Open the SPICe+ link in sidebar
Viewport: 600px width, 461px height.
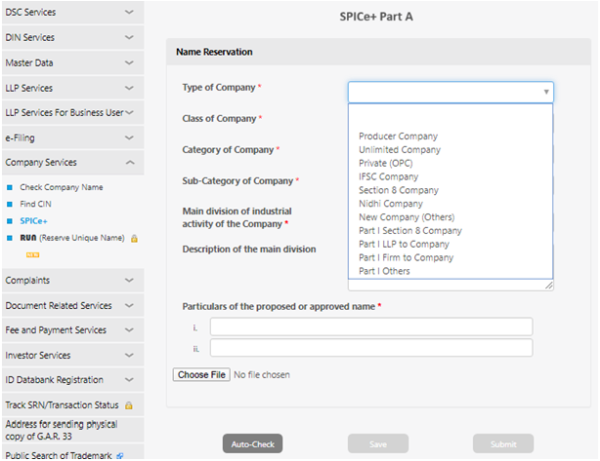[x=33, y=220]
